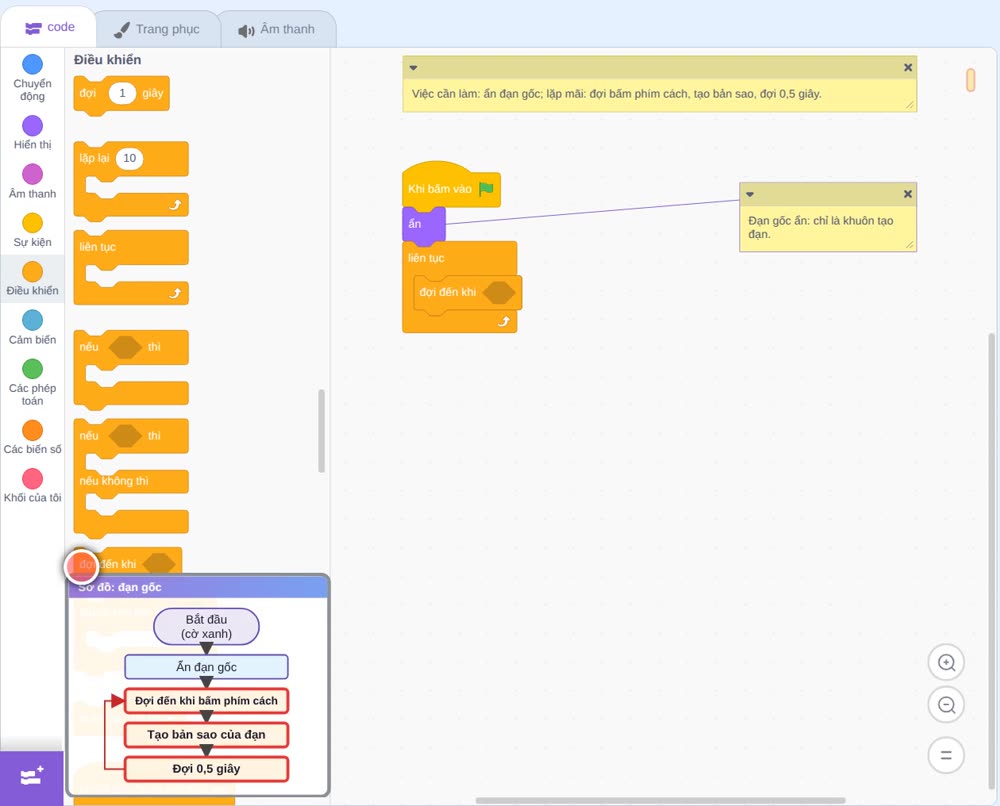This screenshot has width=1000, height=806.
Task: Close the 'Đạn gốc ẩn' comment
Action: coord(908,194)
